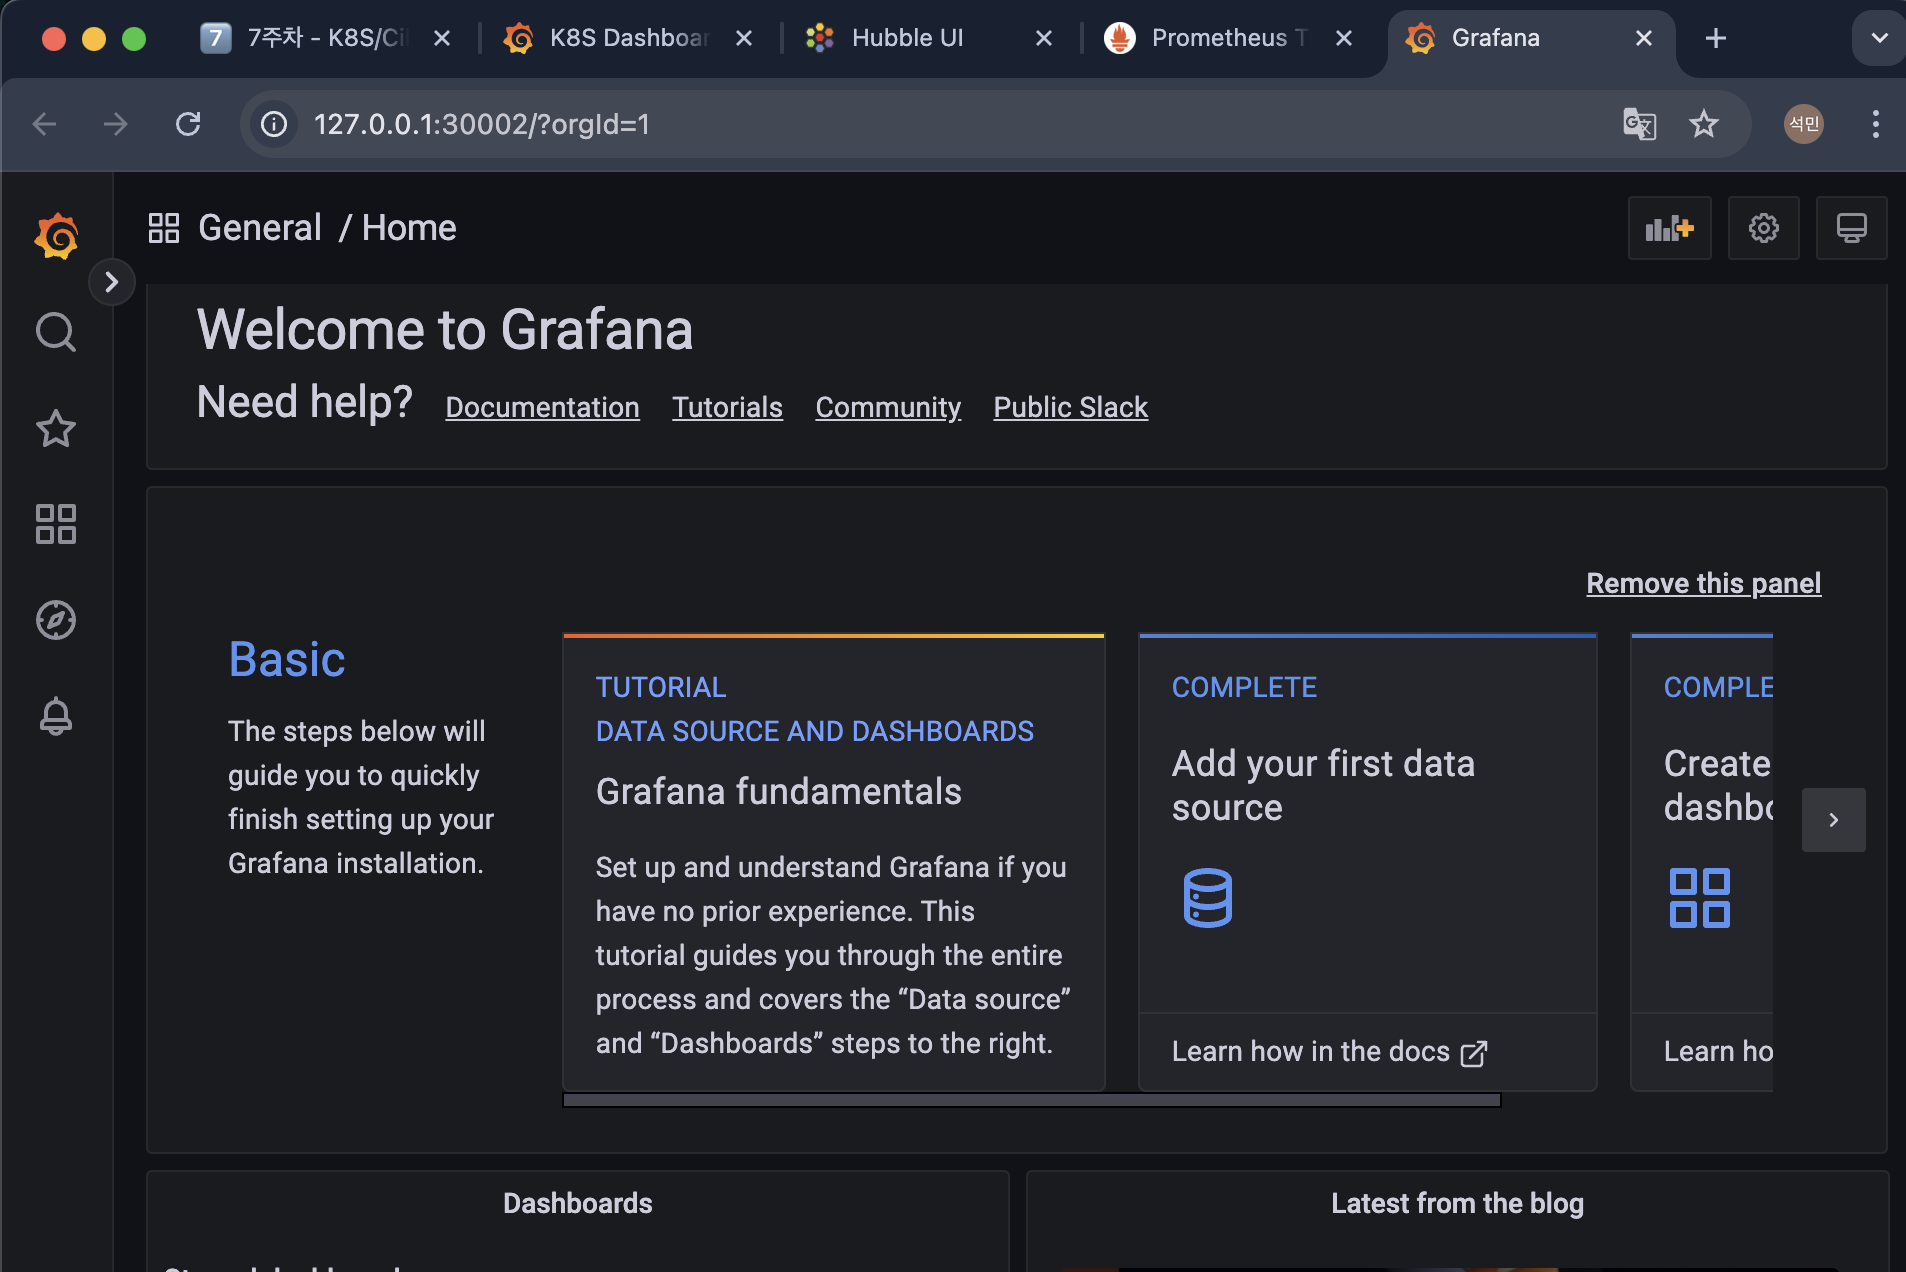Close the K8S Dashboard tab
The image size is (1906, 1272).
(x=743, y=38)
